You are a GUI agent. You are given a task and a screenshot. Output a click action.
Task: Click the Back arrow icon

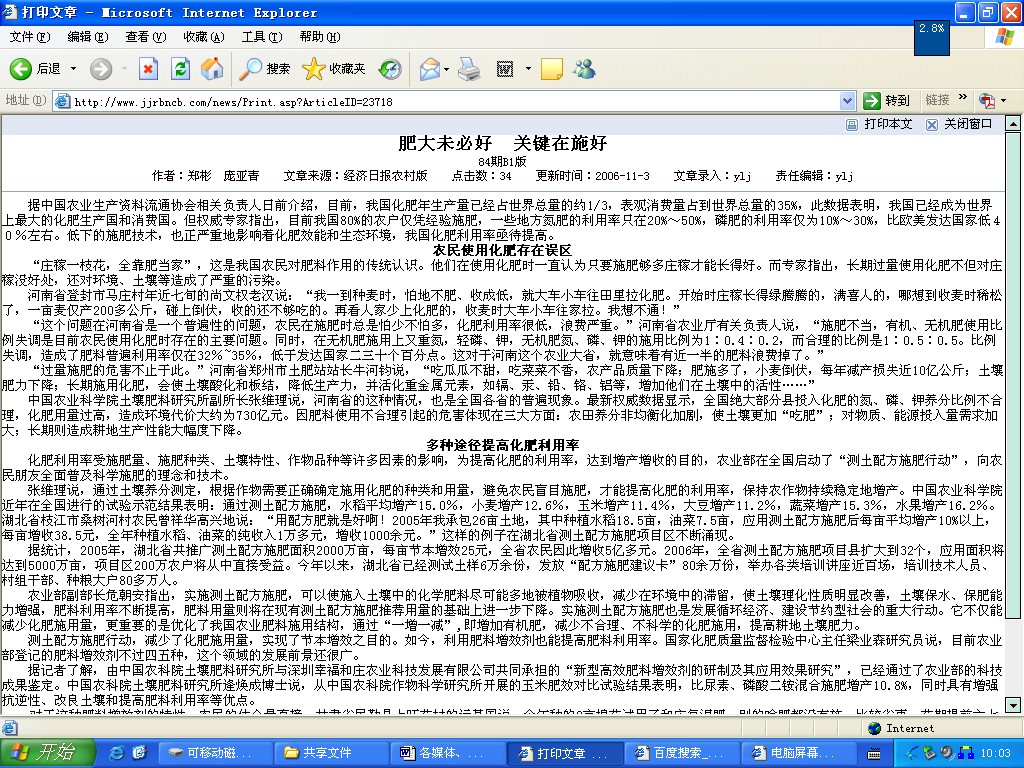20,69
